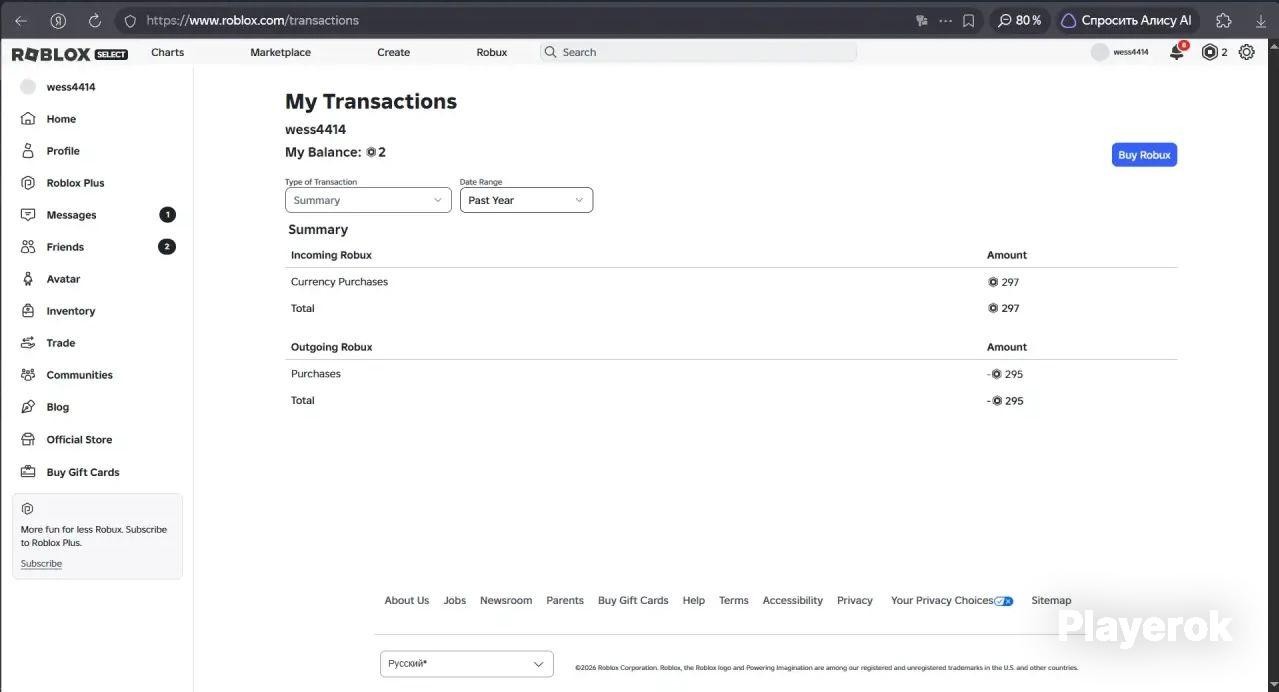1279x692 pixels.
Task: Open the Buy Gift Cards footer link
Action: pos(633,601)
